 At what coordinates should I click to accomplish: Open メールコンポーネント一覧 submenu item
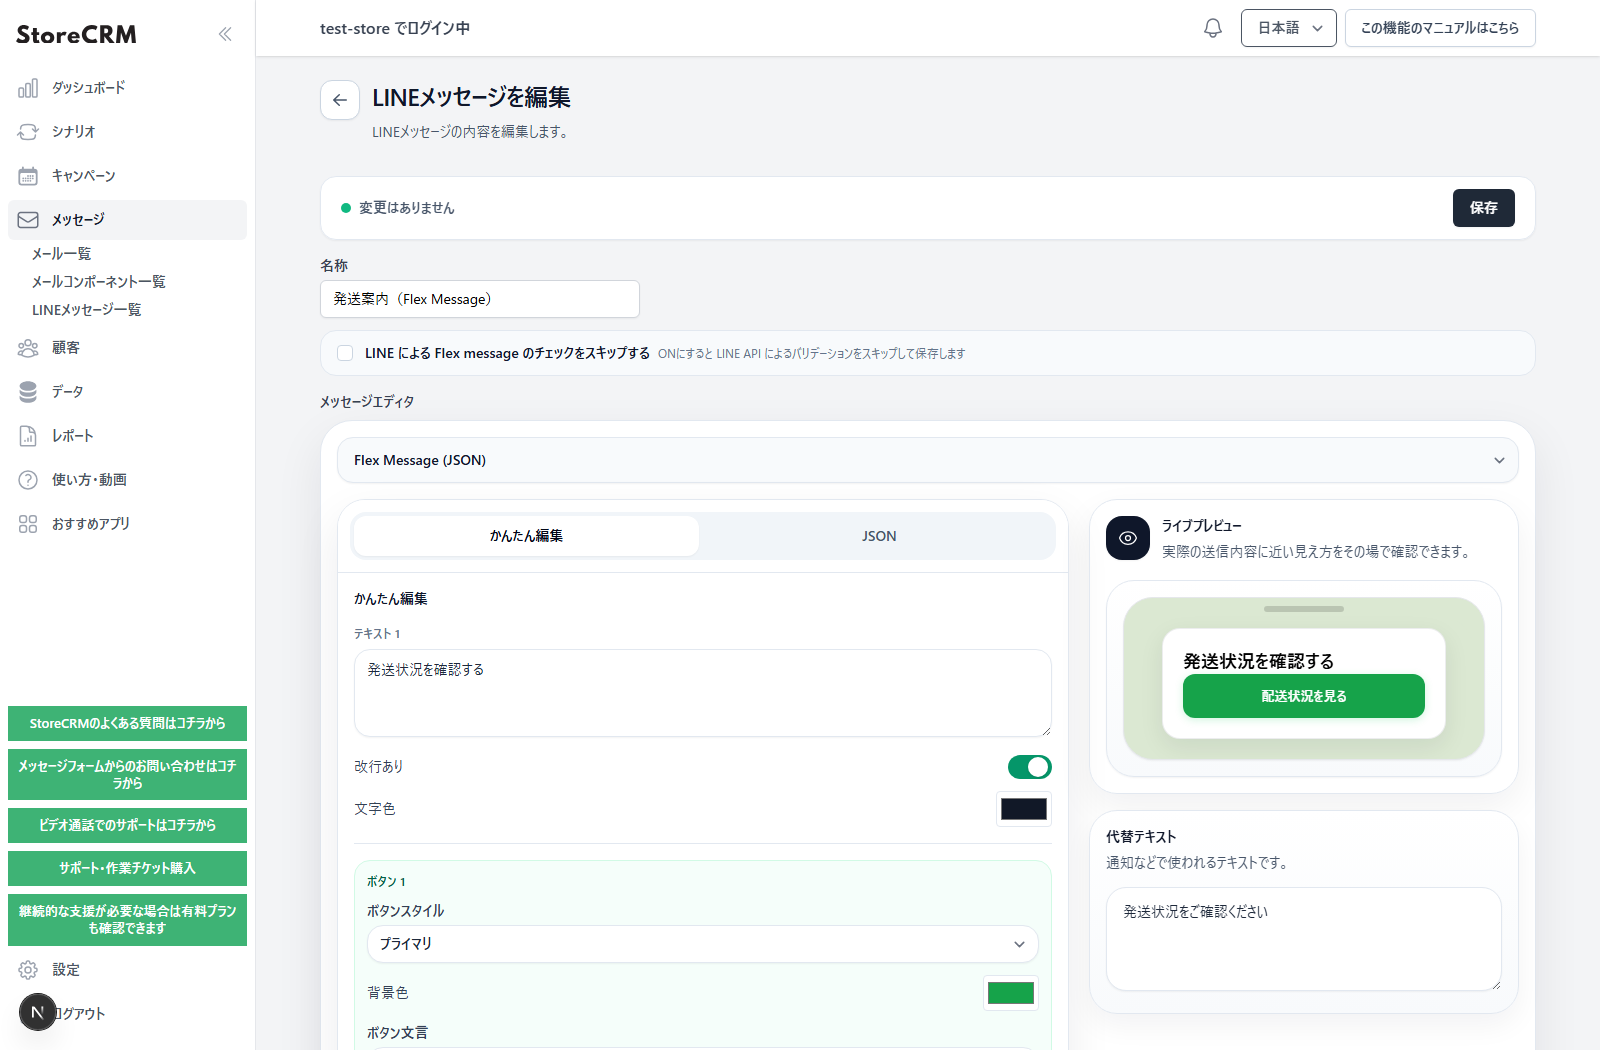point(99,282)
